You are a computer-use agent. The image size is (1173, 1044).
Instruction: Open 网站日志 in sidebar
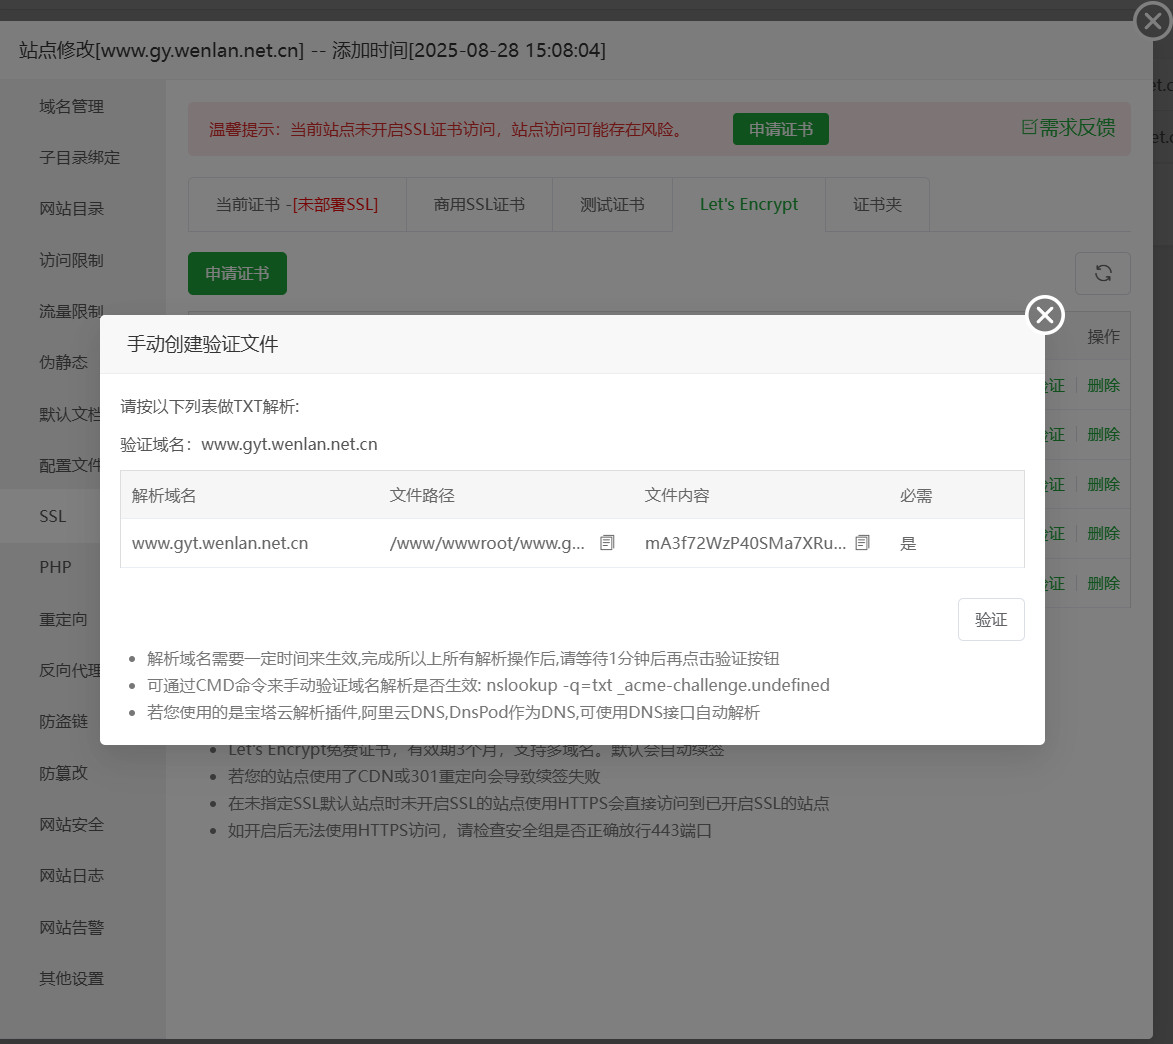pyautogui.click(x=72, y=876)
